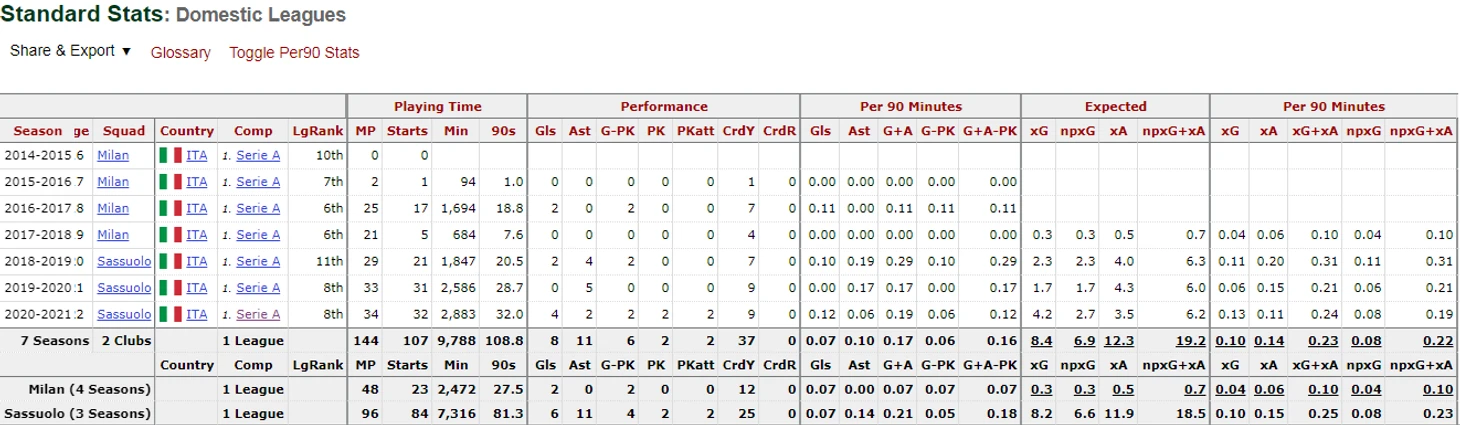Image resolution: width=1460 pixels, height=425 pixels.
Task: Open the Sassuolo squad link for 2019-2020
Action: [124, 288]
